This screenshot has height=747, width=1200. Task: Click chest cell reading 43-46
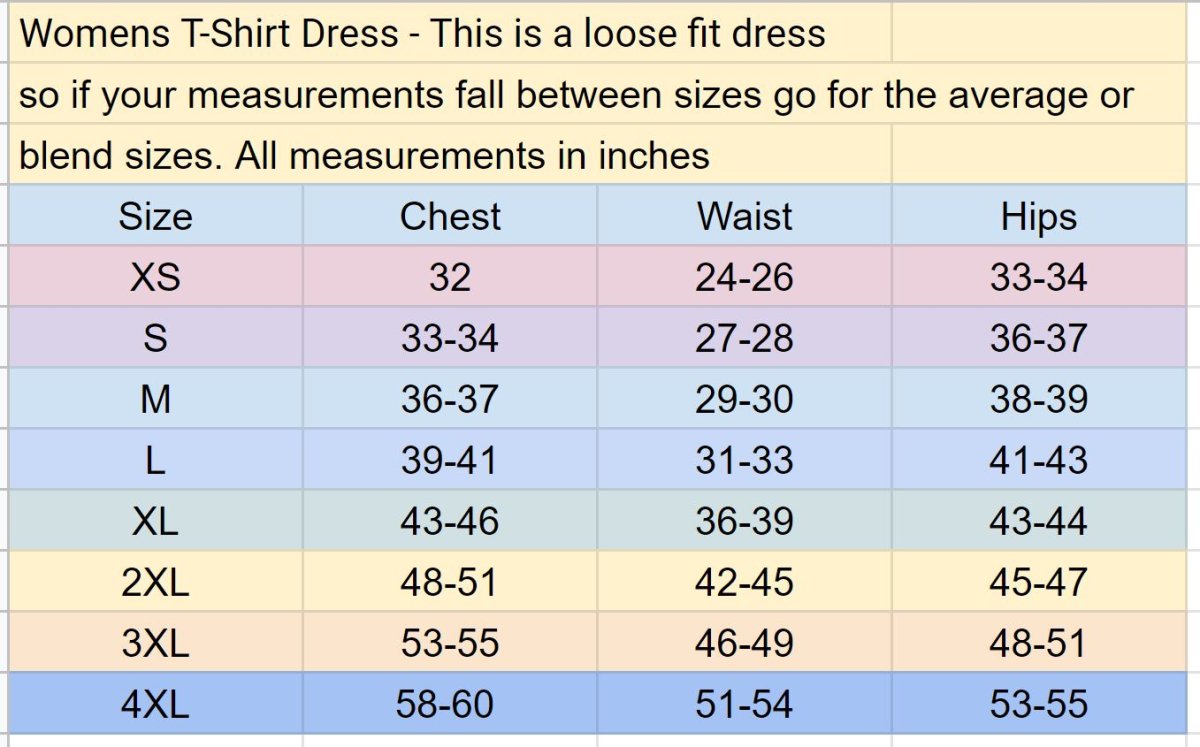(450, 521)
